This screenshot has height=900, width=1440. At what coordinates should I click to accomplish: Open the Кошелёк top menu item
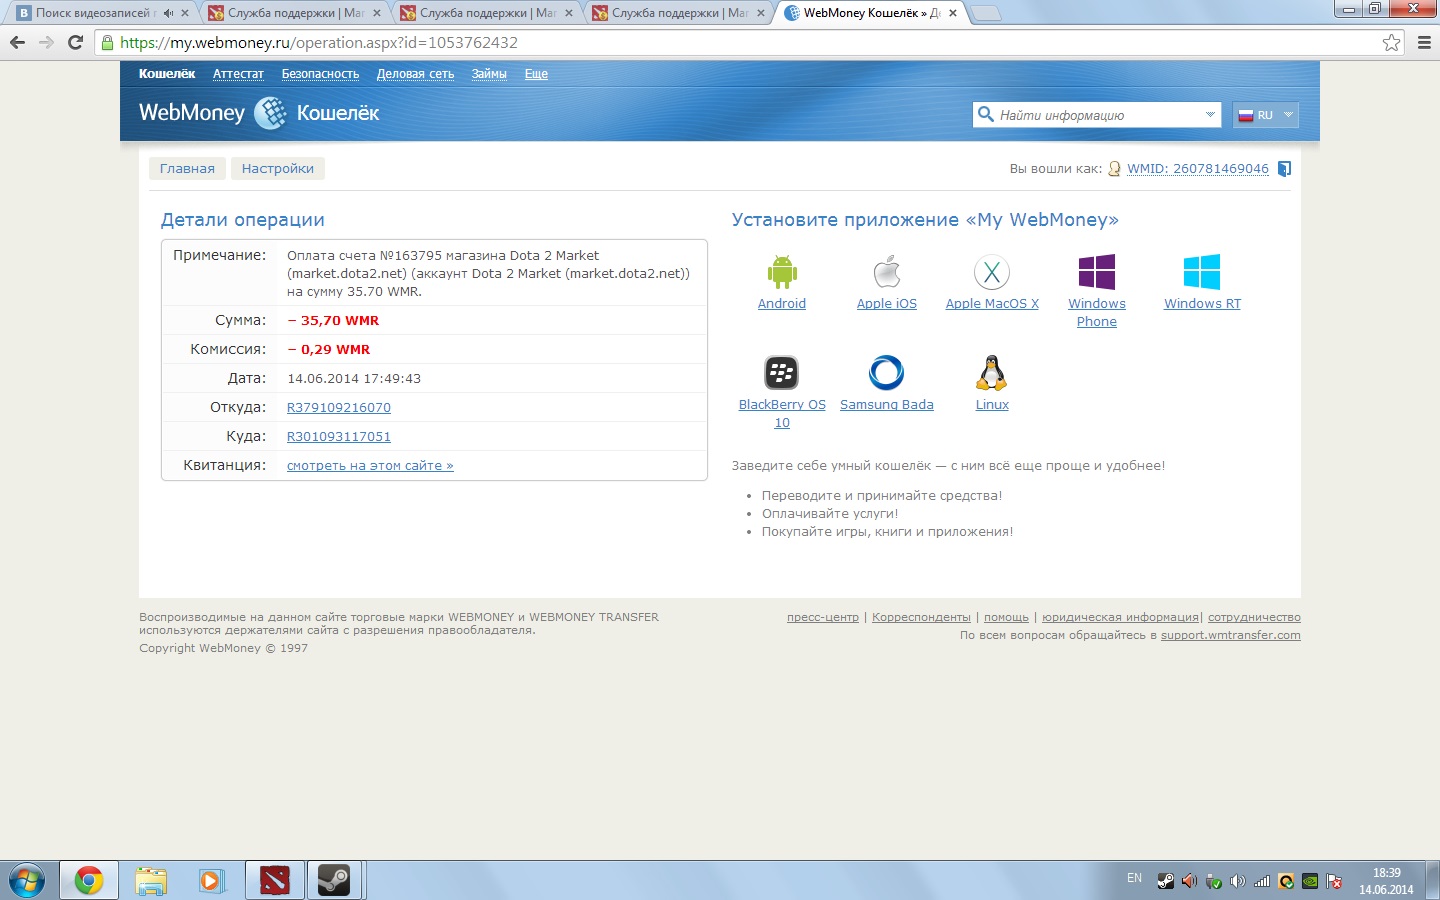[x=167, y=74]
